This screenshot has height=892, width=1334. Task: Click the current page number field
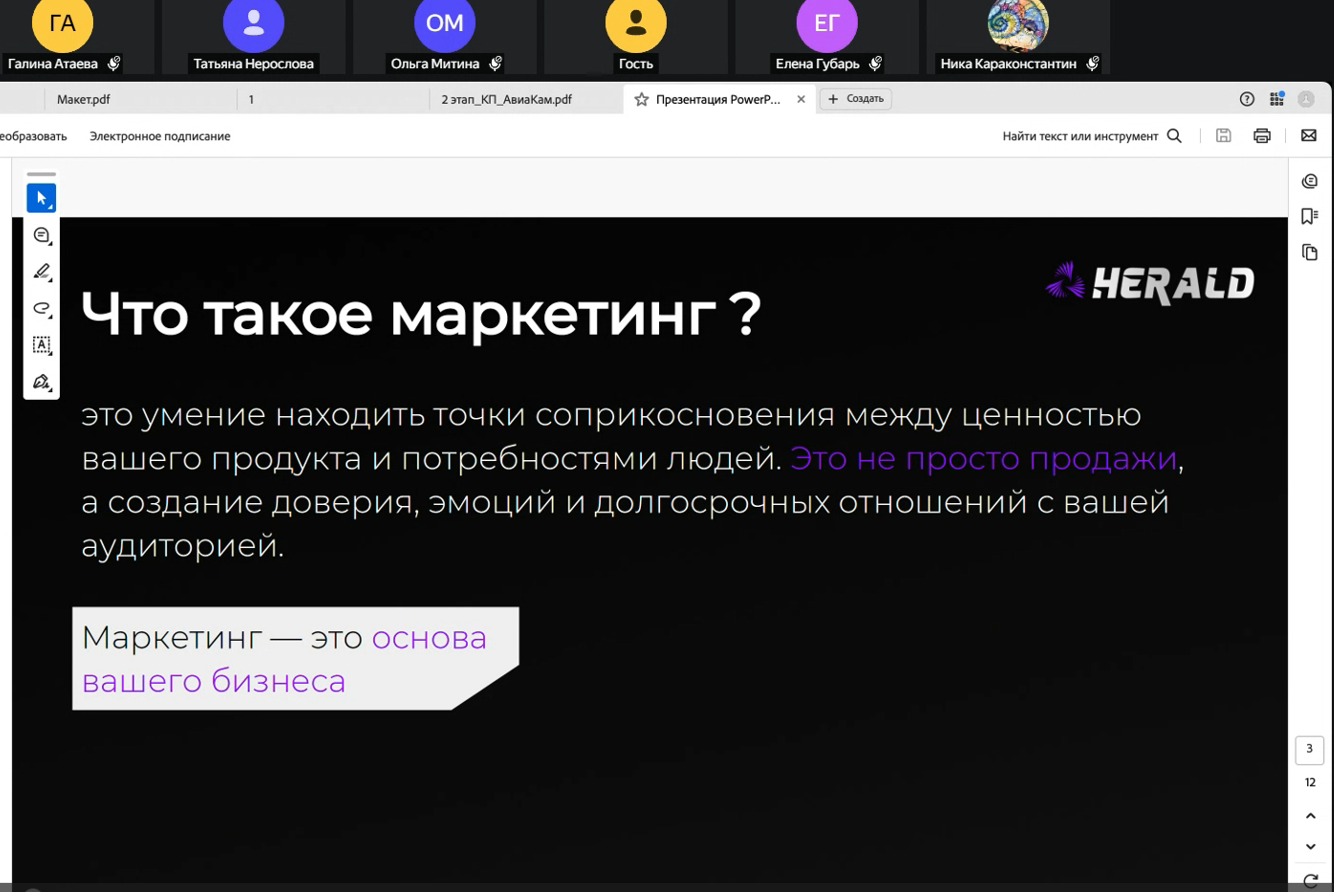tap(1309, 749)
